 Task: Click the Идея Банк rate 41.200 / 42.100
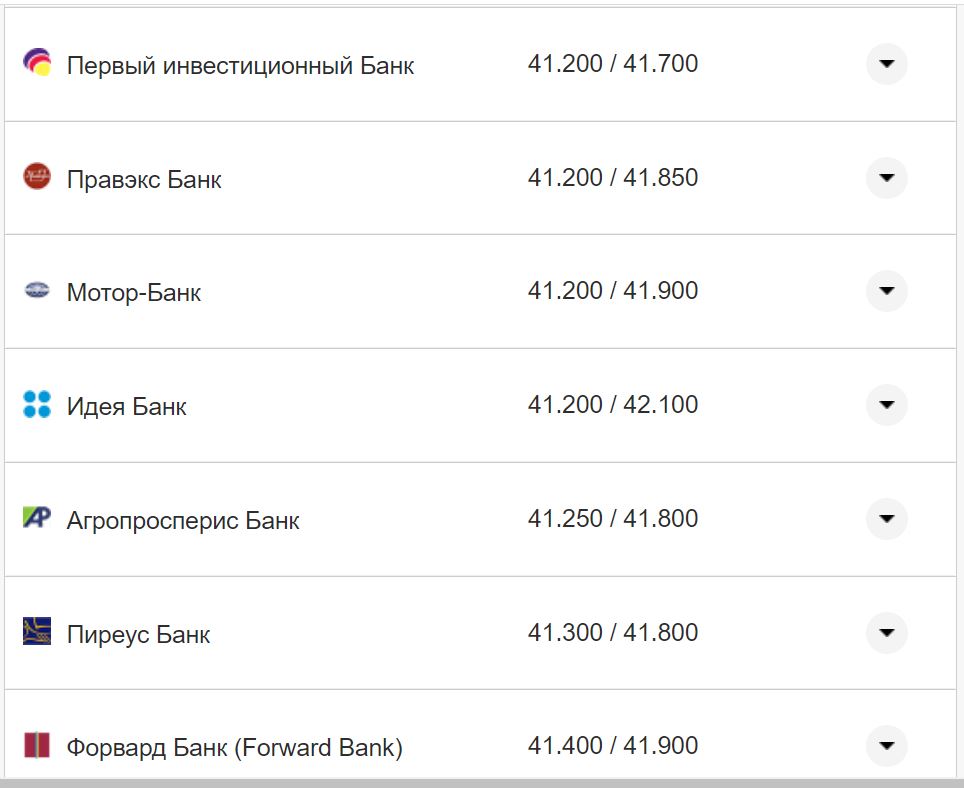point(613,405)
